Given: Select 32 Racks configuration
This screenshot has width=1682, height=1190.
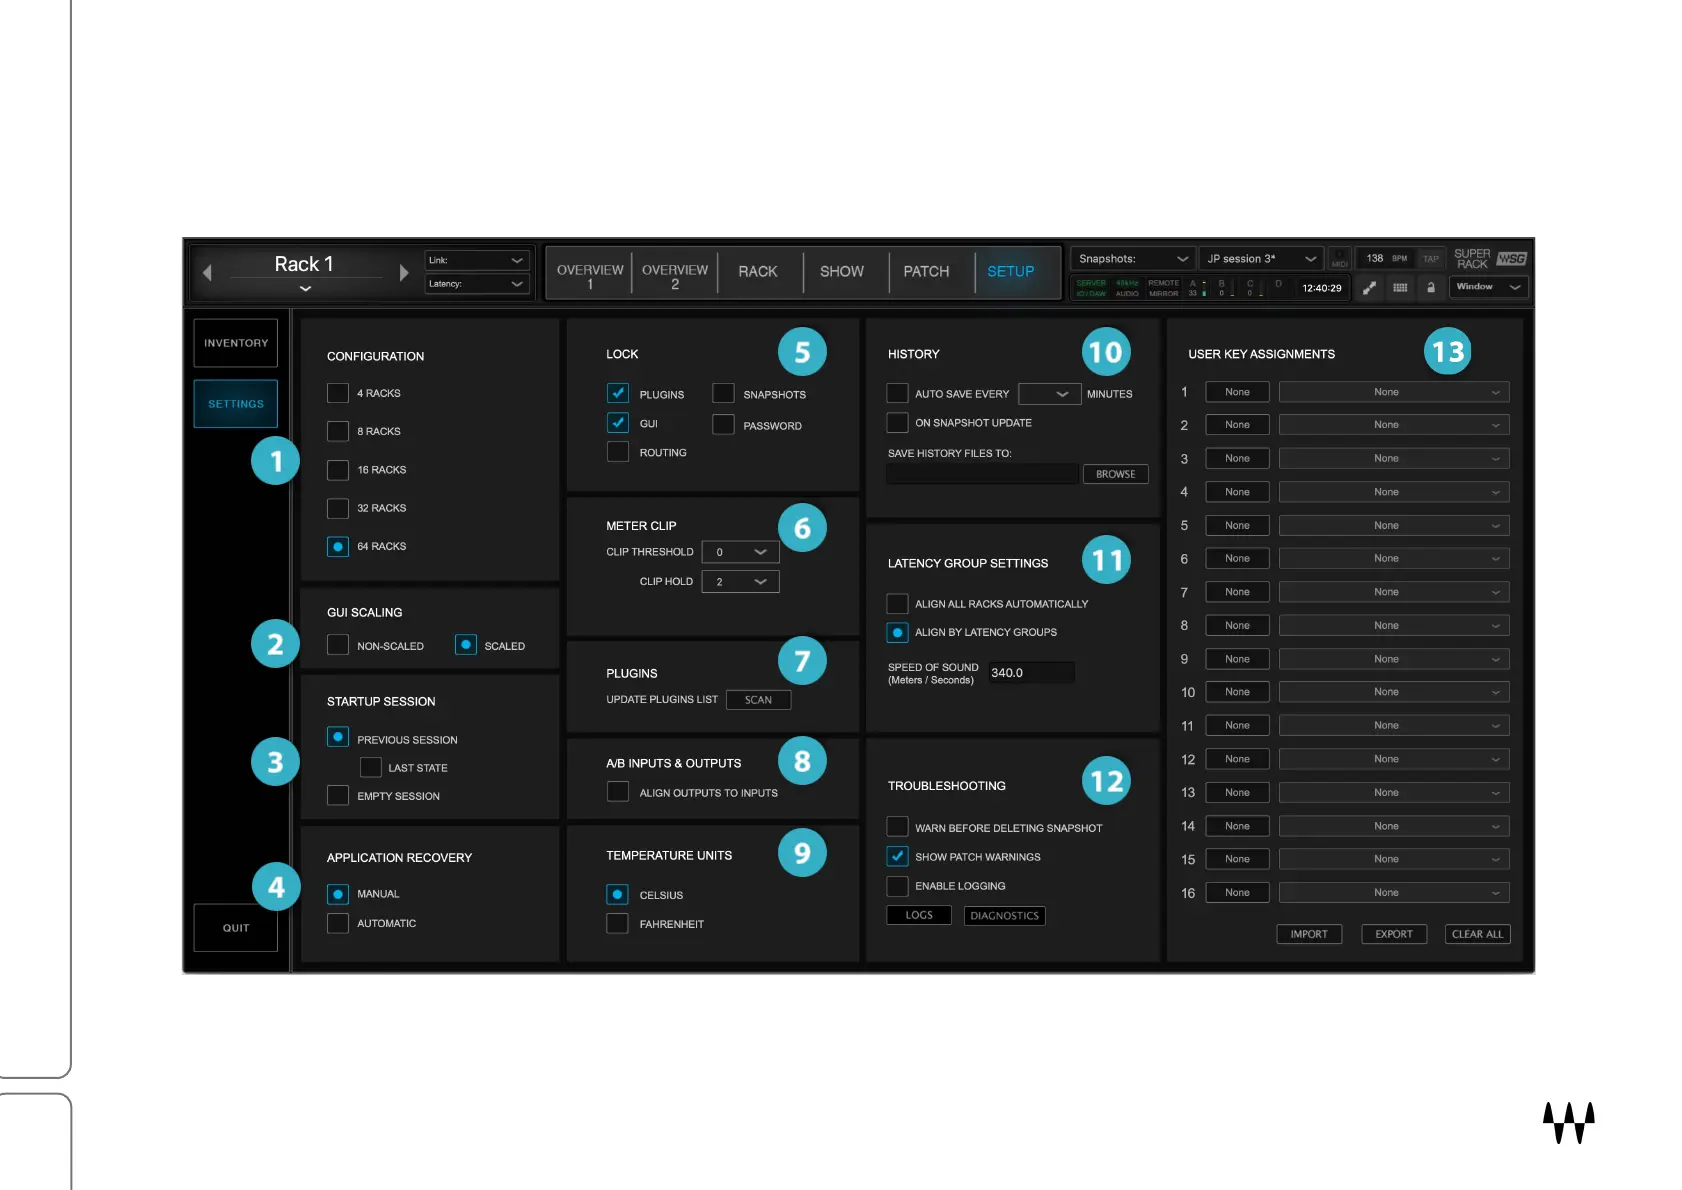Looking at the screenshot, I should (338, 508).
